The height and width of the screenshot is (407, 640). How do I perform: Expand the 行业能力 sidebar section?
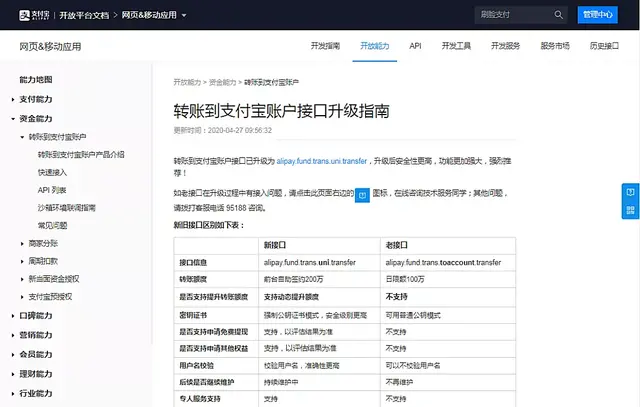(x=13, y=394)
